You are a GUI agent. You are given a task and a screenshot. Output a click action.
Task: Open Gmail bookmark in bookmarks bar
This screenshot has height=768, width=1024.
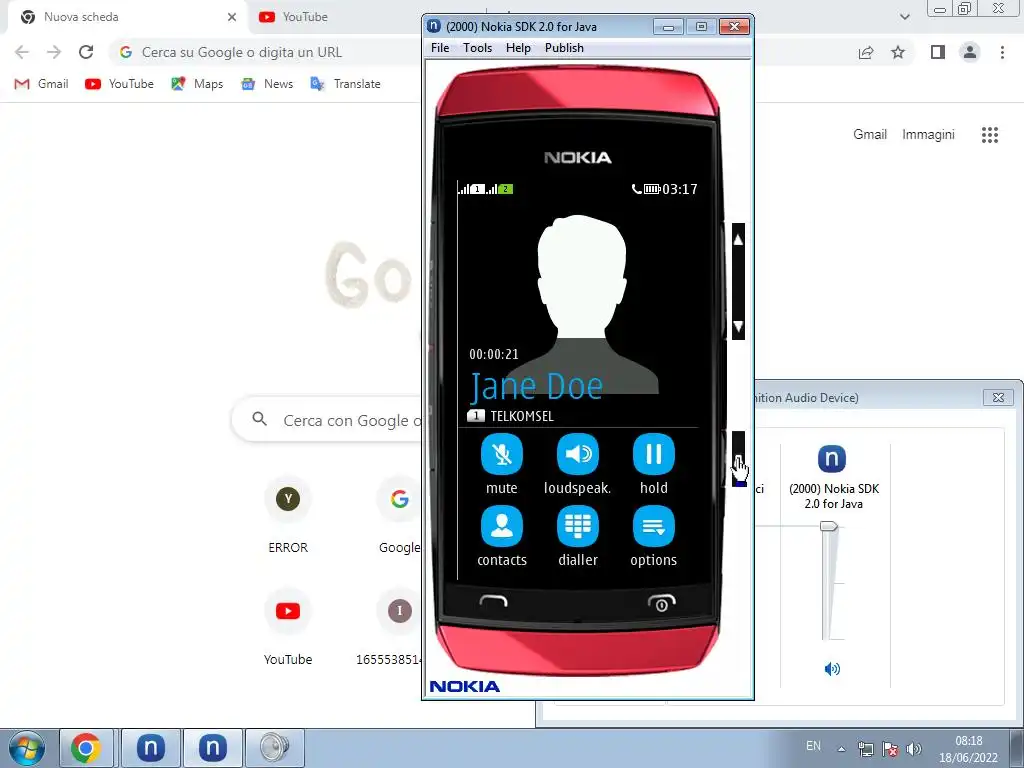click(x=41, y=84)
